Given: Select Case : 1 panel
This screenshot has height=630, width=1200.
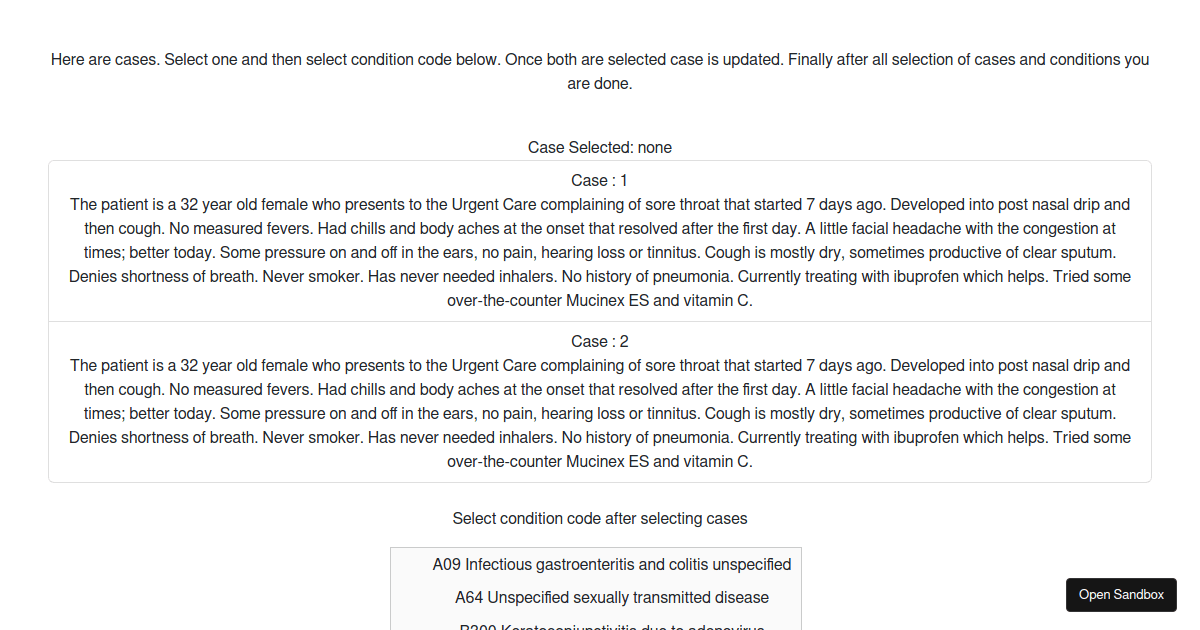Looking at the screenshot, I should (x=600, y=240).
